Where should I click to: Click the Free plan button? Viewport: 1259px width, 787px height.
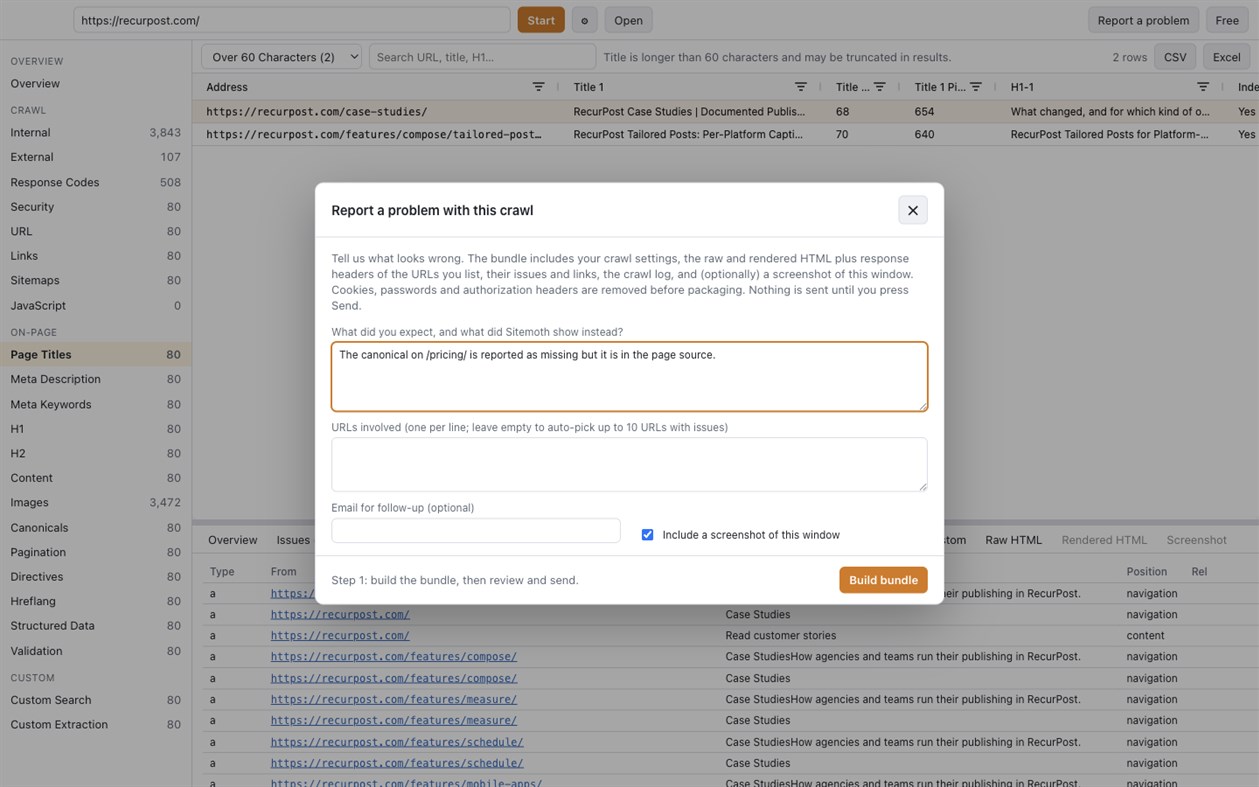point(1227,20)
